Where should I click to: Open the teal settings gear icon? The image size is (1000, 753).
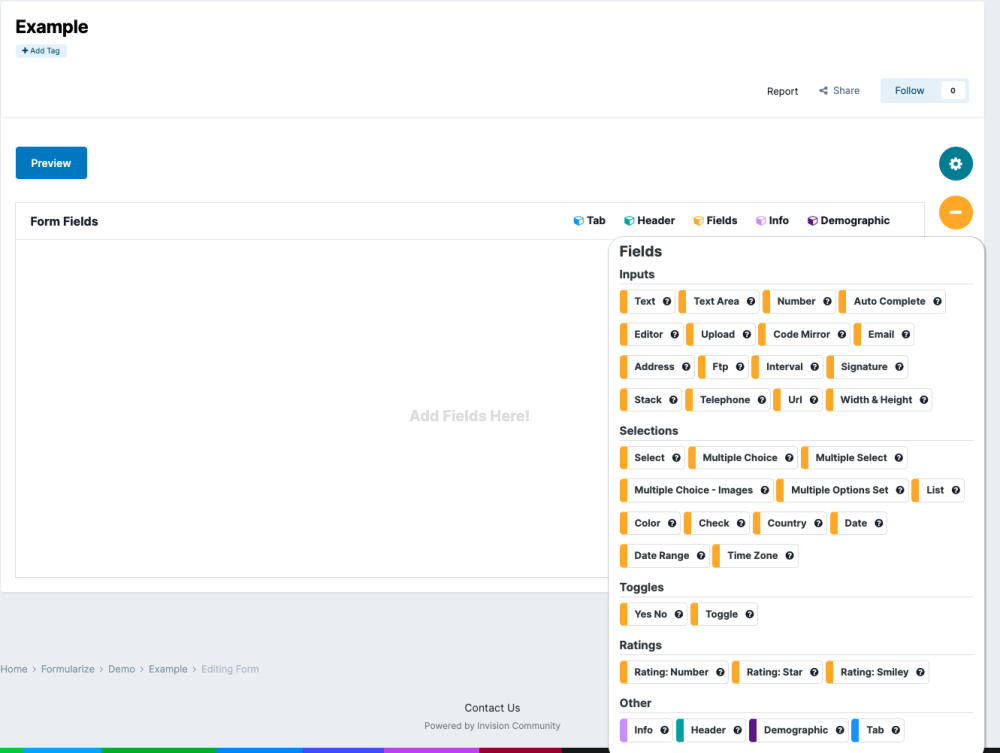[x=956, y=163]
